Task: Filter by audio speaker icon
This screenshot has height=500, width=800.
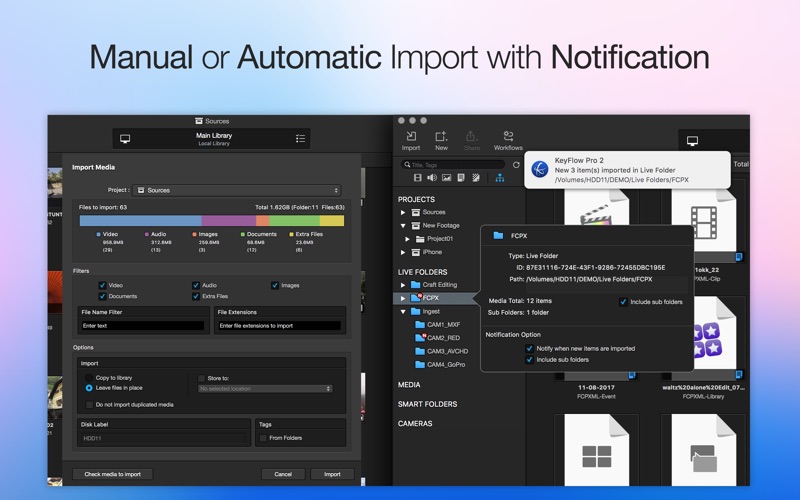Action: click(432, 178)
